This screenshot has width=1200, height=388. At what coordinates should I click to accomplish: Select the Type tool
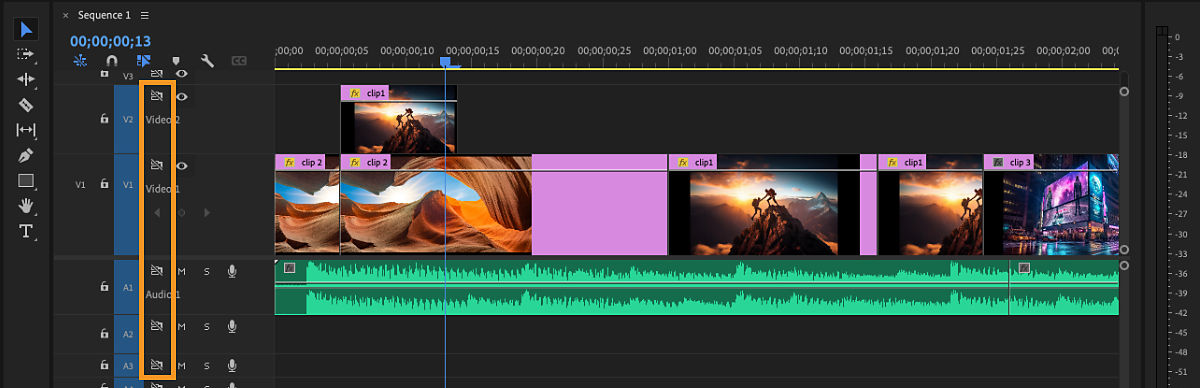coord(26,231)
